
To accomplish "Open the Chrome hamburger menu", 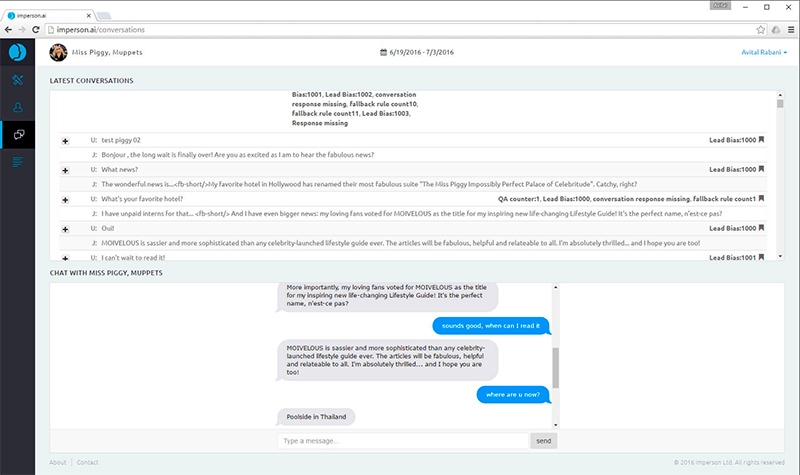I will click(x=788, y=31).
